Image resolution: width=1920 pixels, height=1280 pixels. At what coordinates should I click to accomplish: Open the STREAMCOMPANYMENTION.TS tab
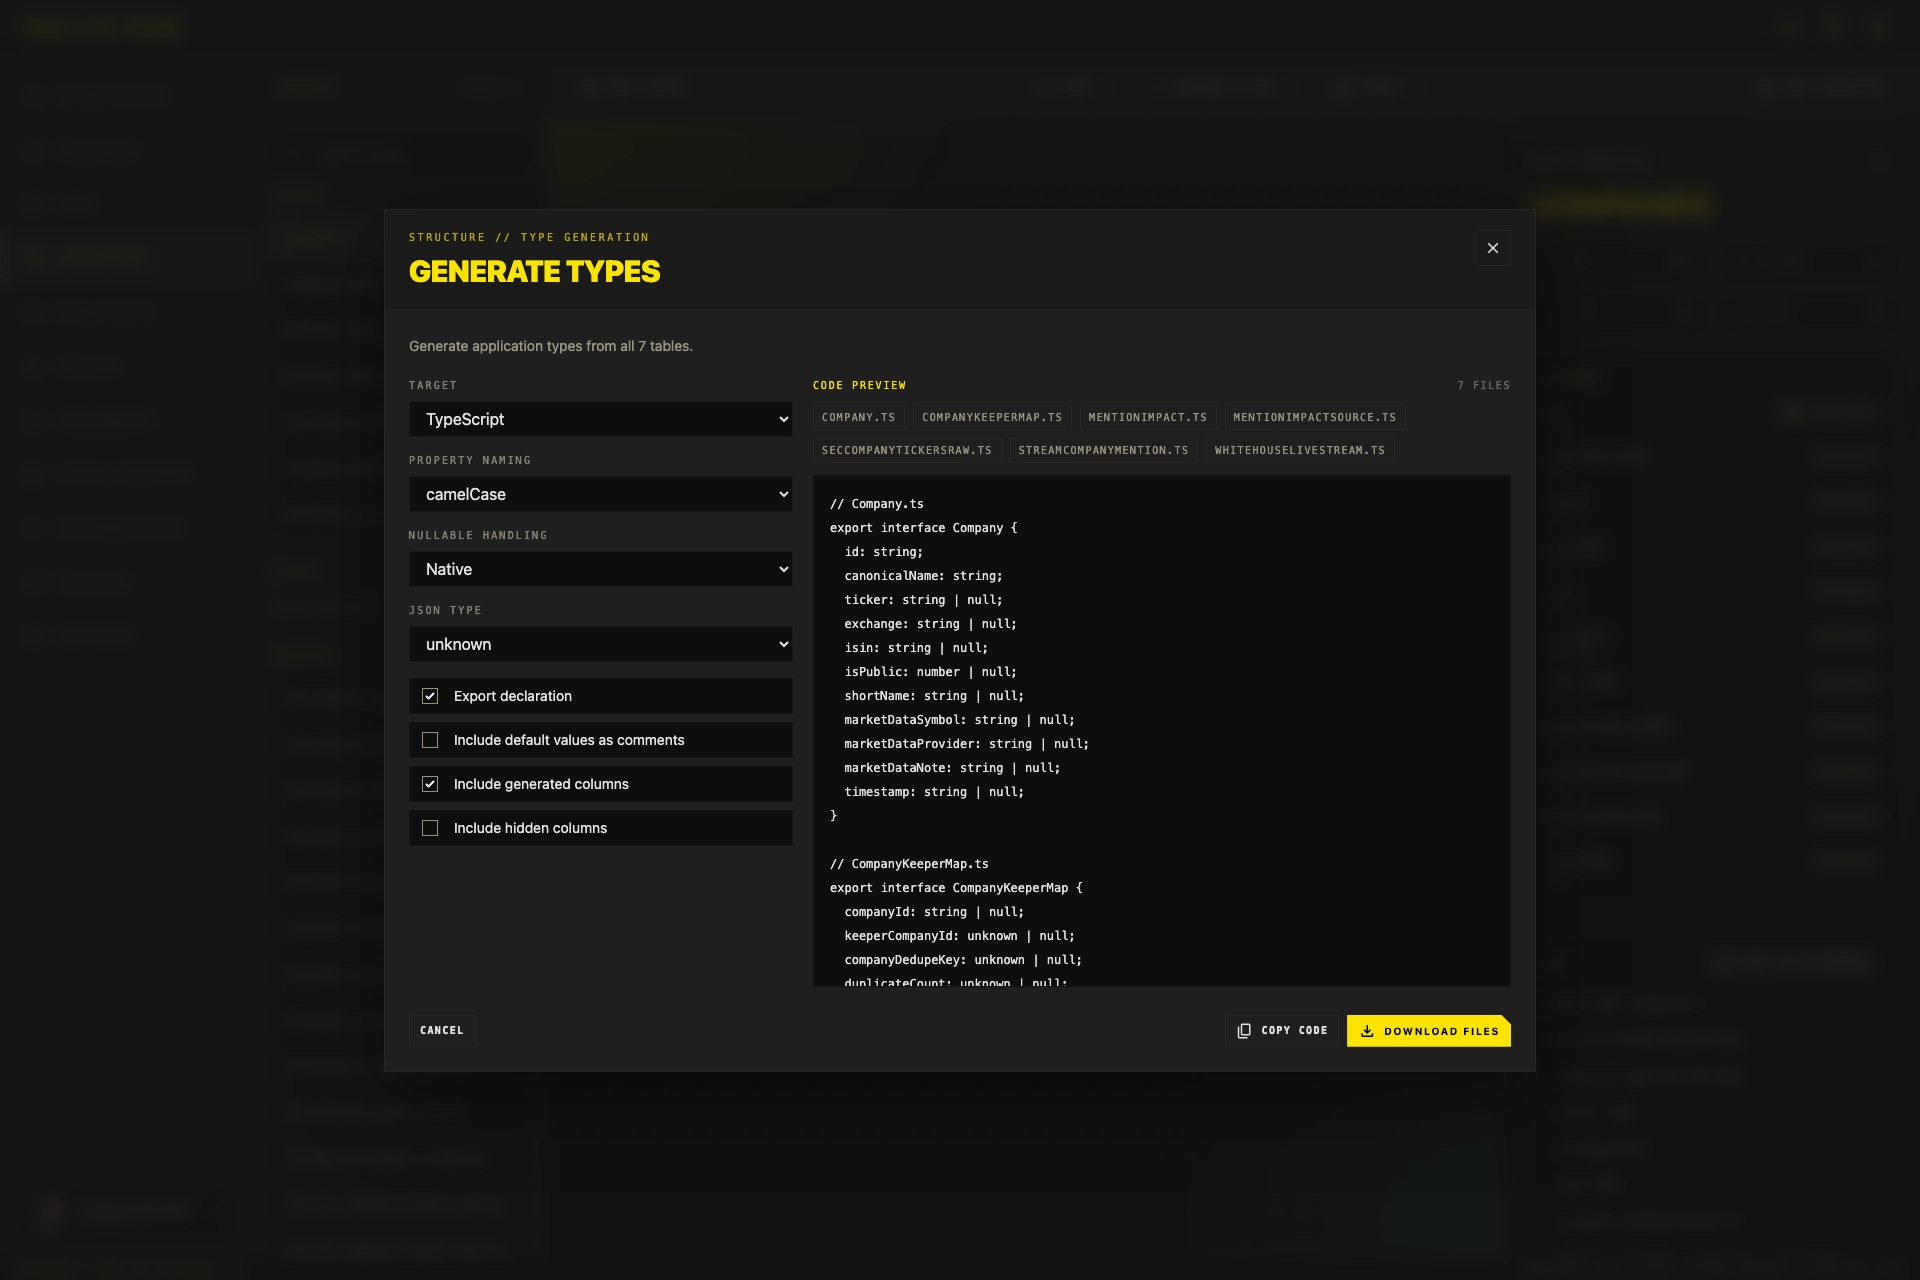(x=1104, y=450)
